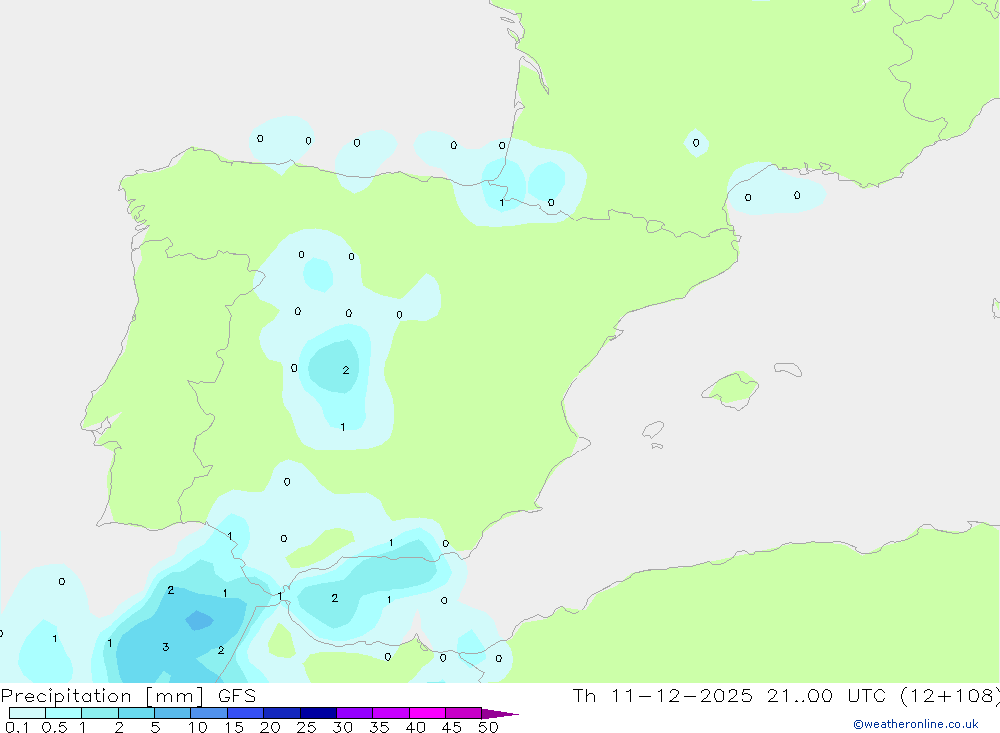The height and width of the screenshot is (733, 1000).
Task: Click the legend label '40'
Action: [416, 727]
